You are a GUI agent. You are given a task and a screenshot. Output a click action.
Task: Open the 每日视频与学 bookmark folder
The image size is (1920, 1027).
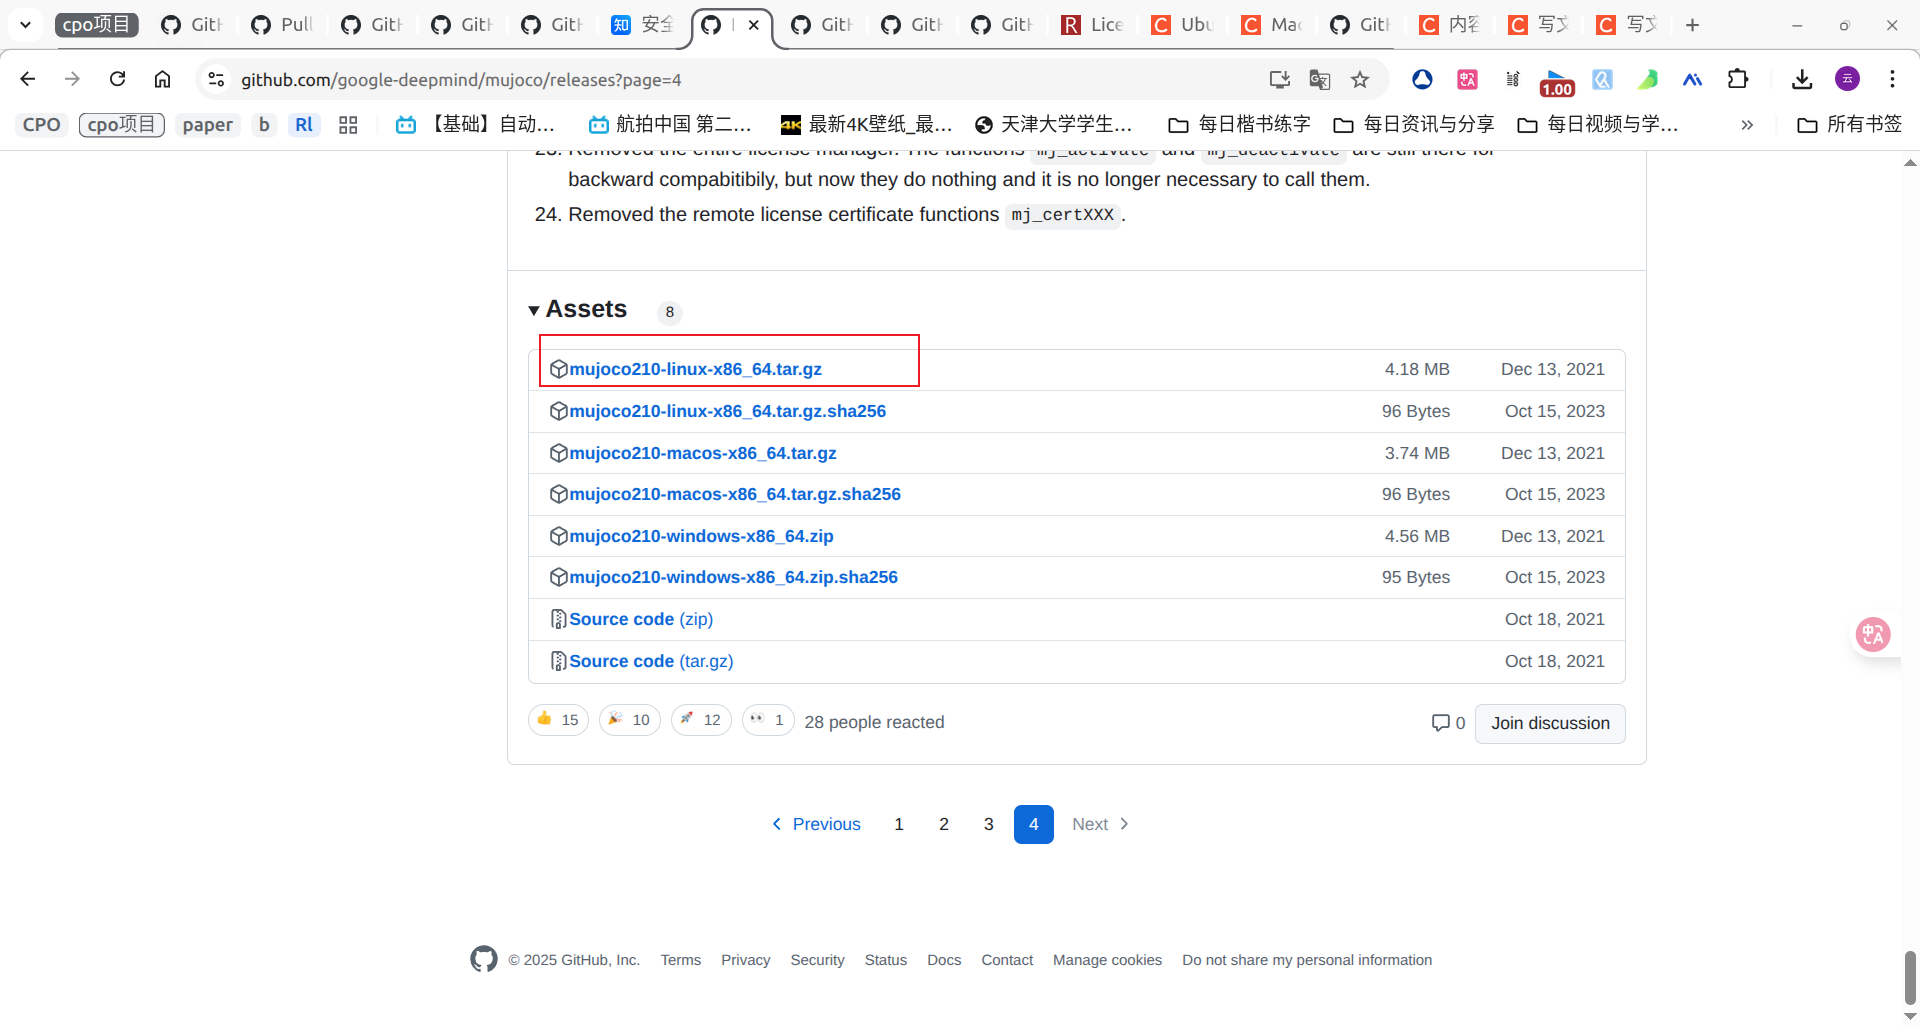(1597, 125)
